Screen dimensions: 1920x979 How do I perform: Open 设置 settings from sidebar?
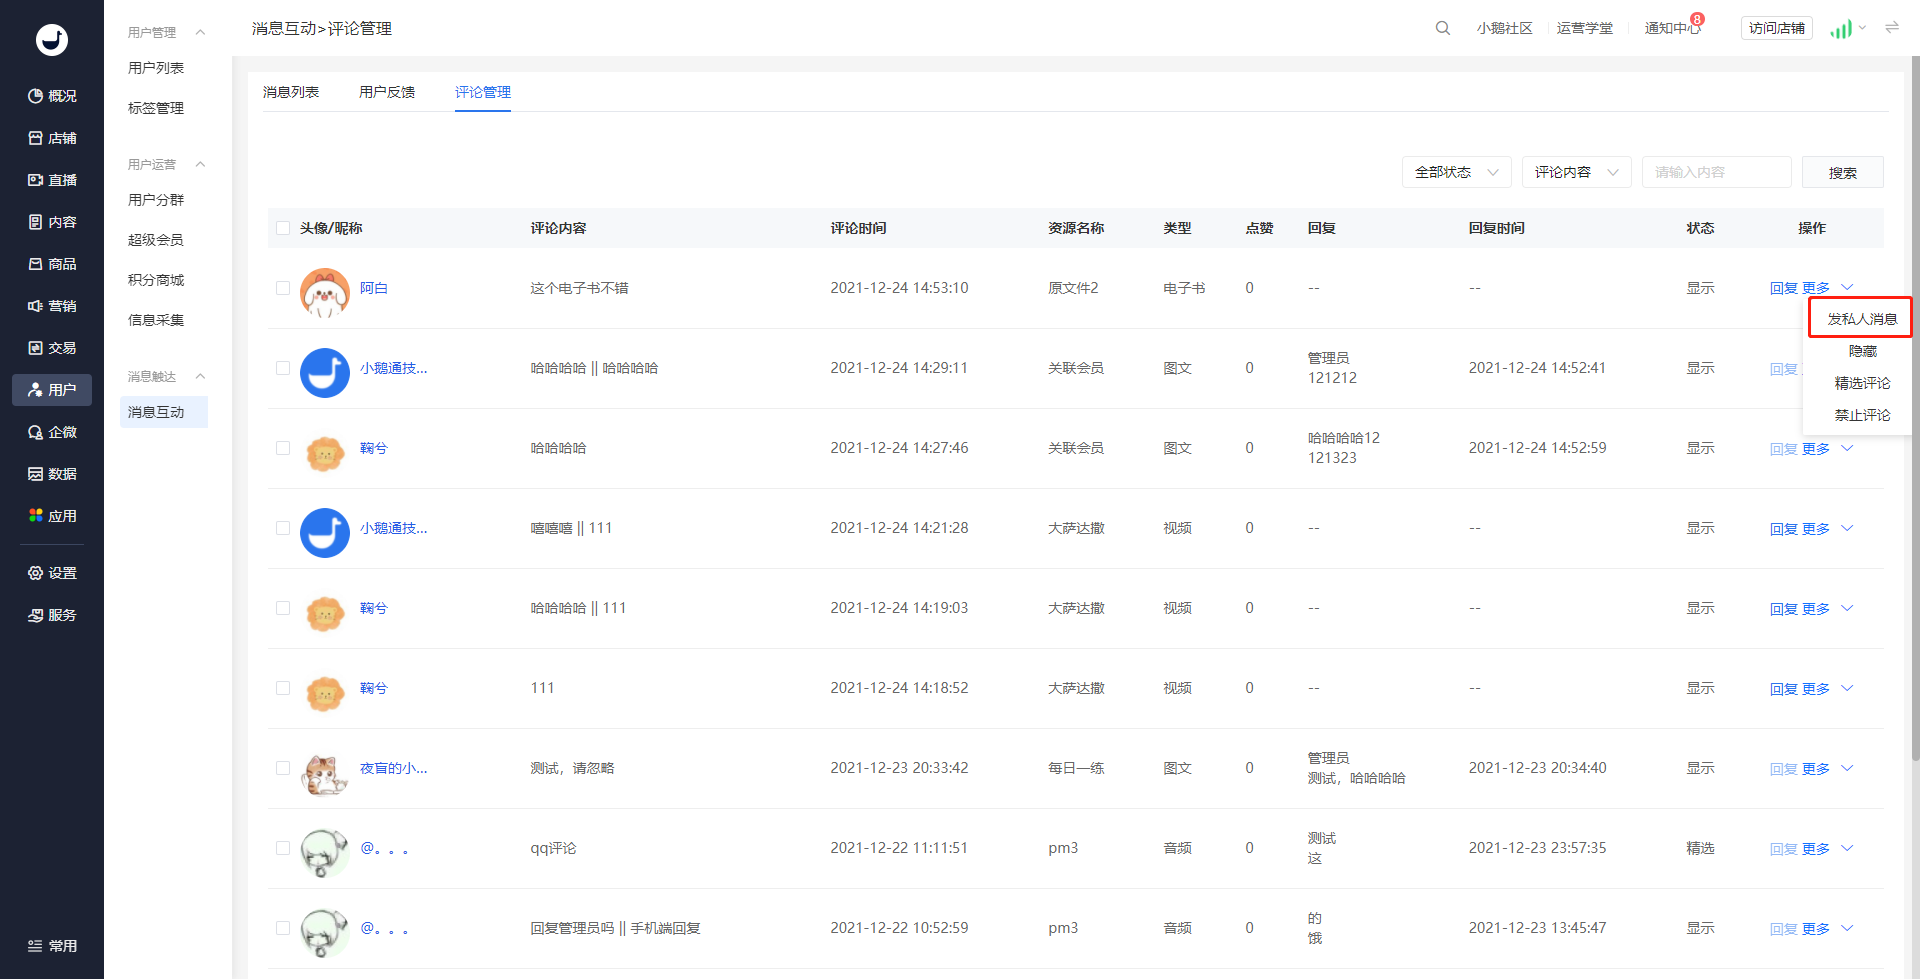pyautogui.click(x=52, y=573)
